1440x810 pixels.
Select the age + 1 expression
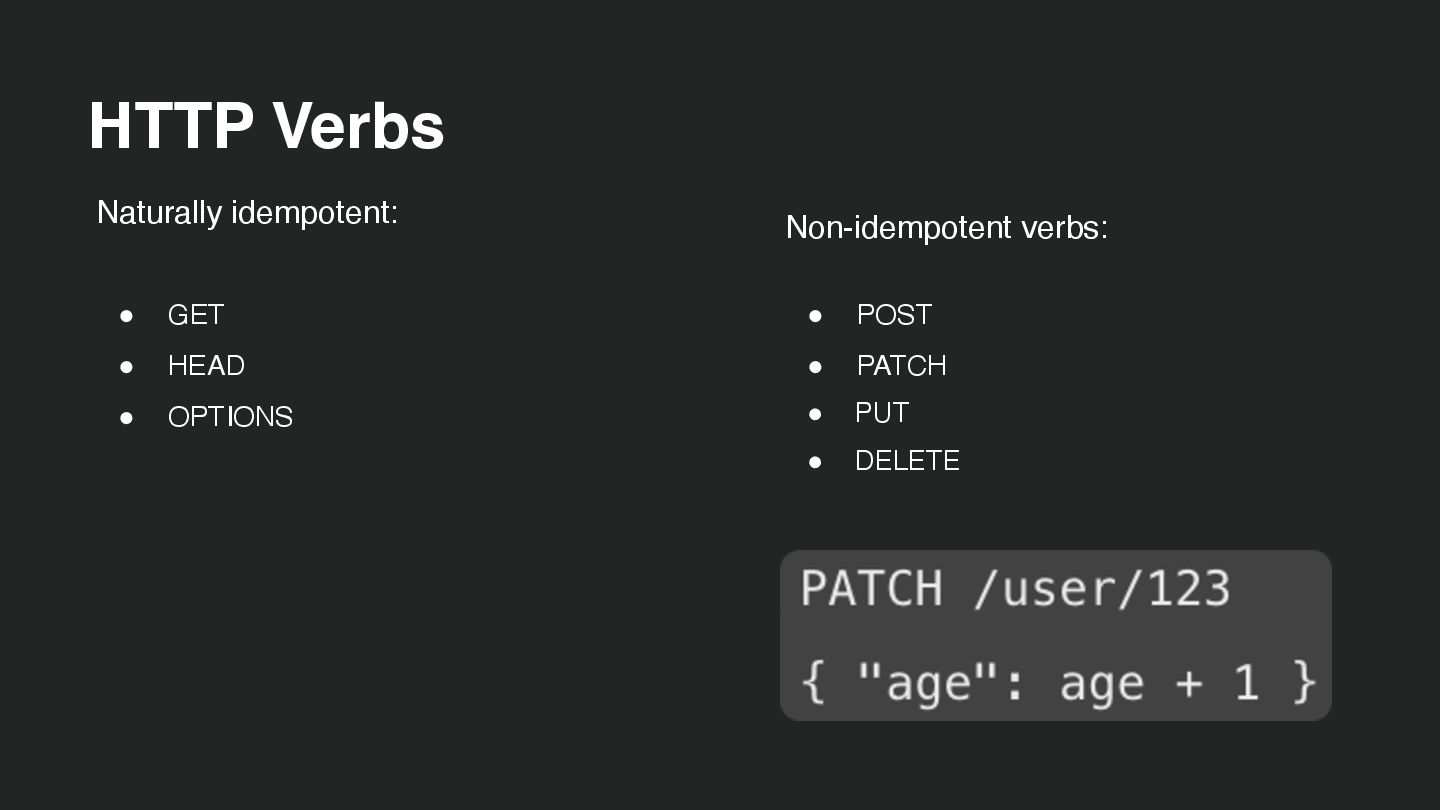1159,684
